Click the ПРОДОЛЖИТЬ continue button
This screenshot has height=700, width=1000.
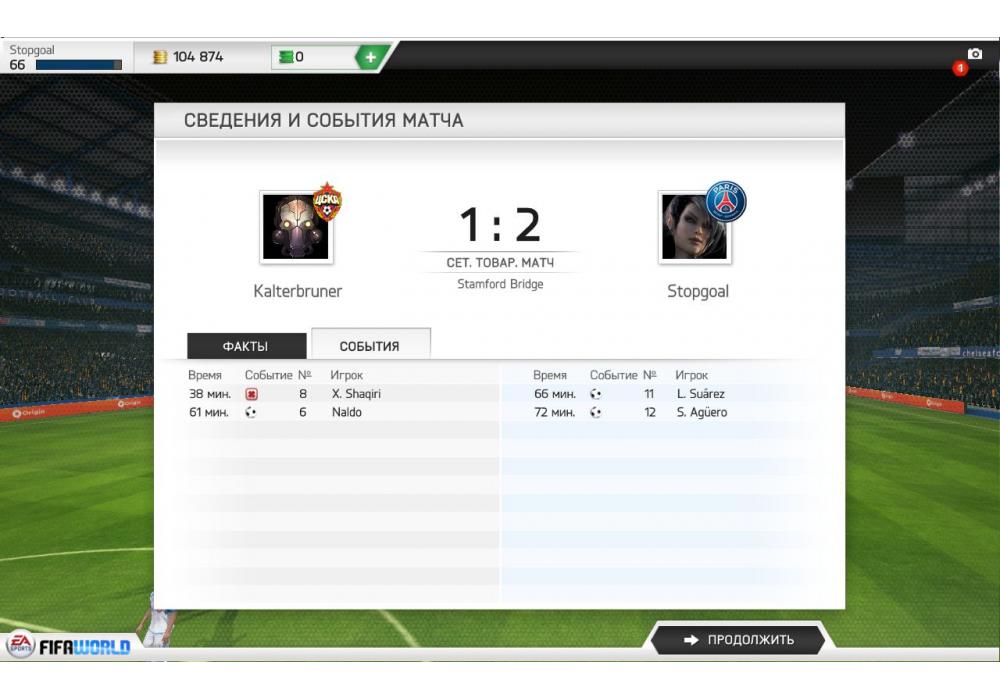[x=738, y=639]
